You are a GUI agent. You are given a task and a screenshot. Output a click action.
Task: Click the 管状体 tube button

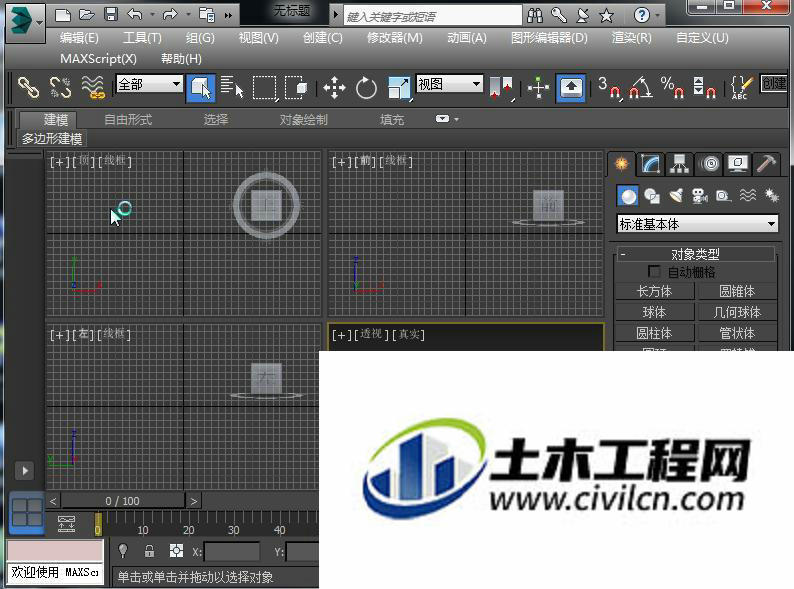point(737,333)
